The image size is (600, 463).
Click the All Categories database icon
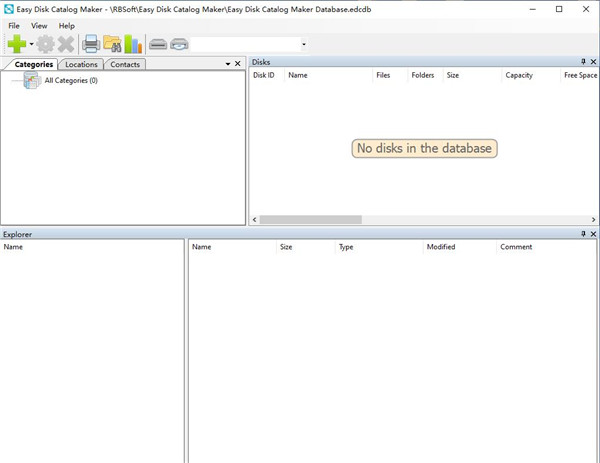[x=32, y=80]
